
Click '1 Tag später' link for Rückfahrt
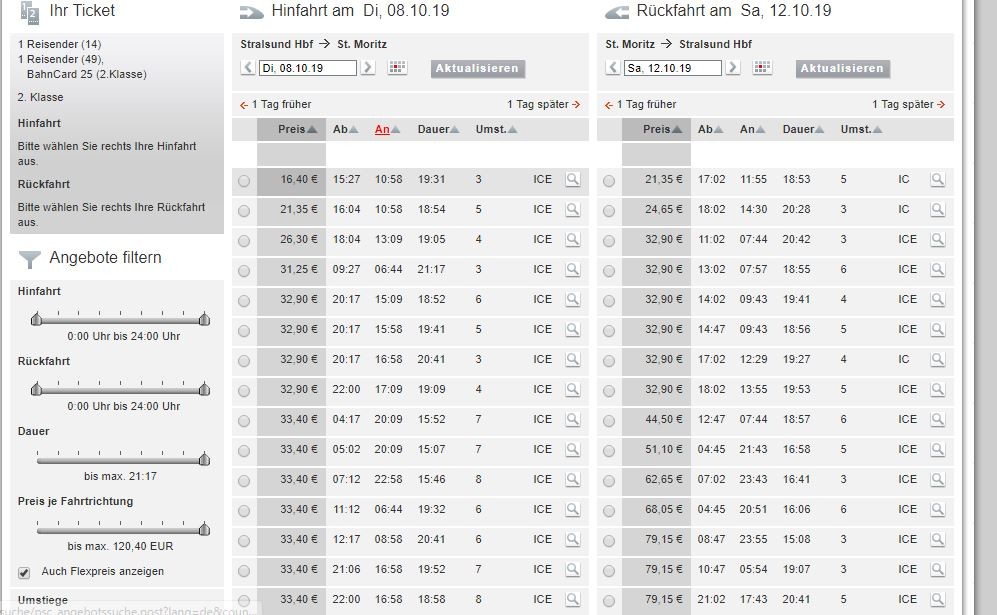[908, 105]
